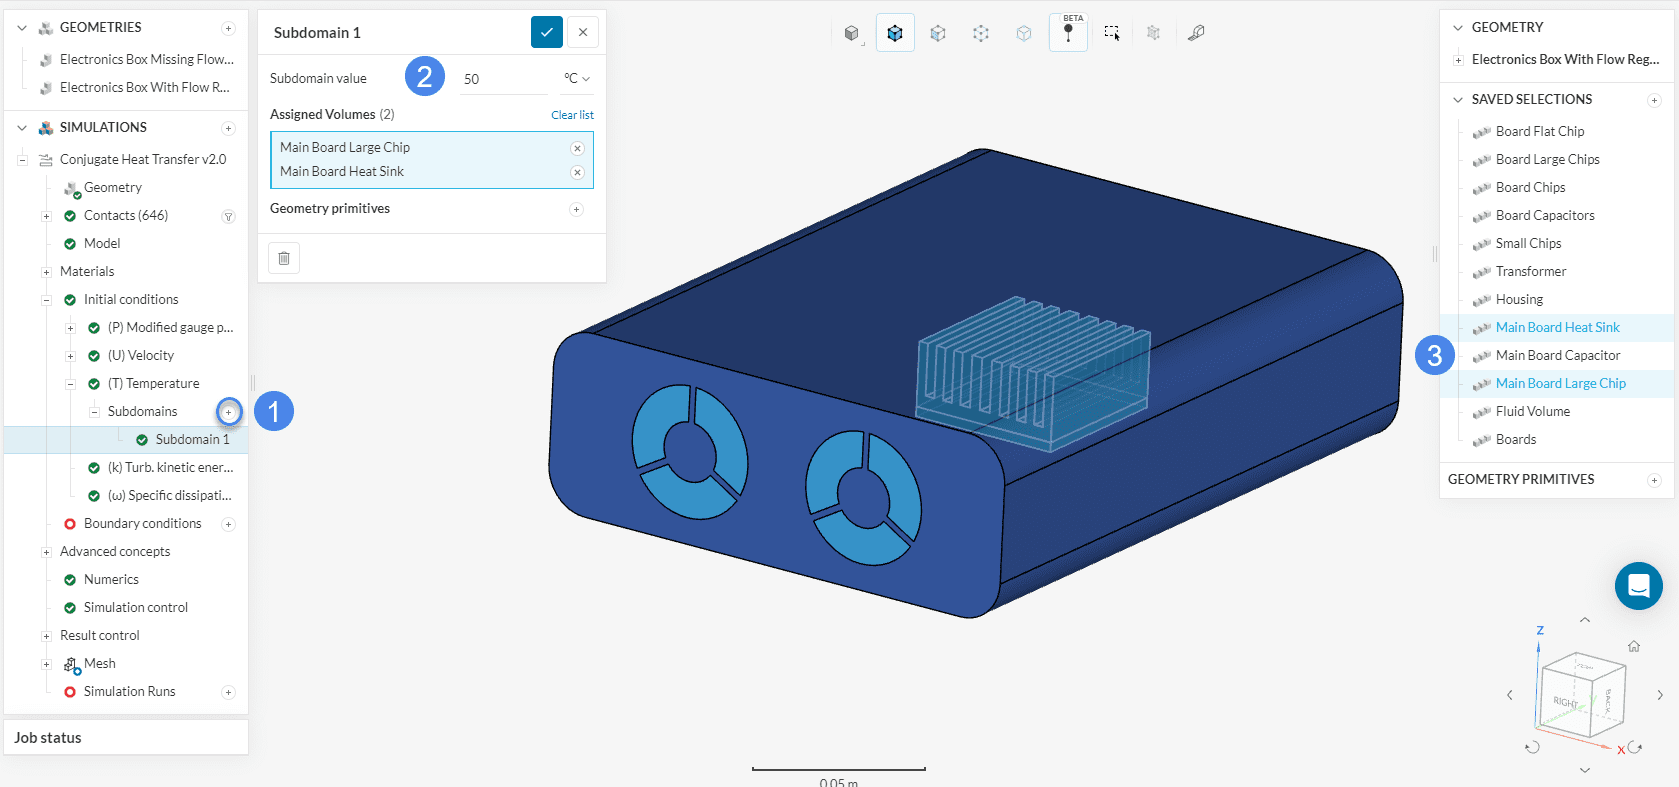Viewport: 1679px width, 787px height.
Task: Click the Clear list link
Action: click(x=572, y=115)
